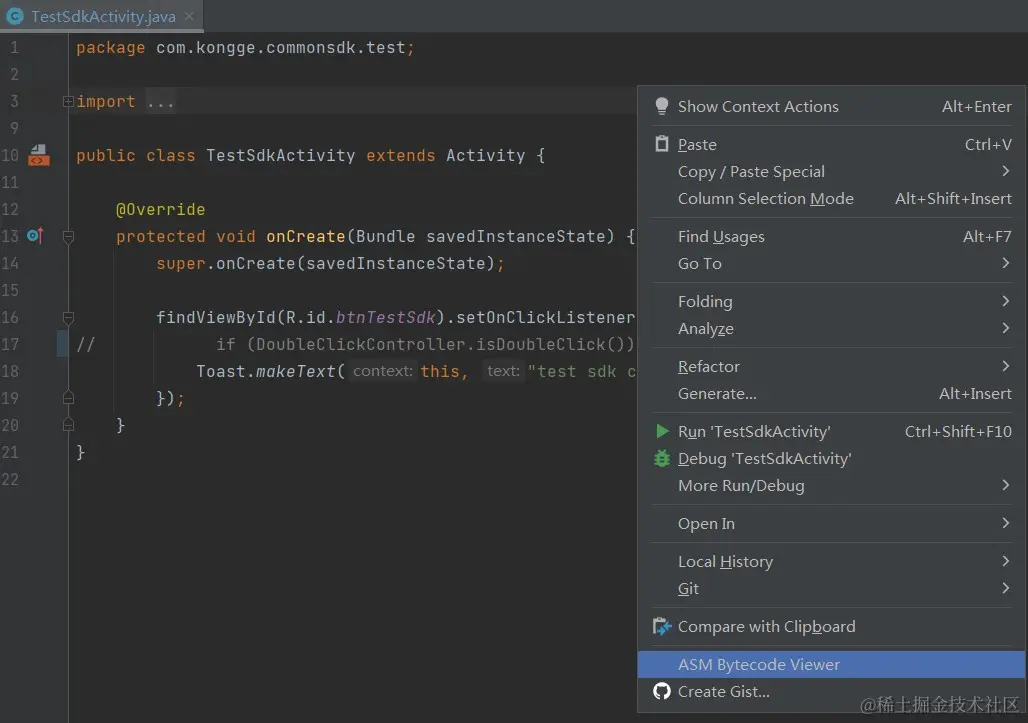Click the fold end marker on line 20
1028x723 pixels.
(68, 425)
